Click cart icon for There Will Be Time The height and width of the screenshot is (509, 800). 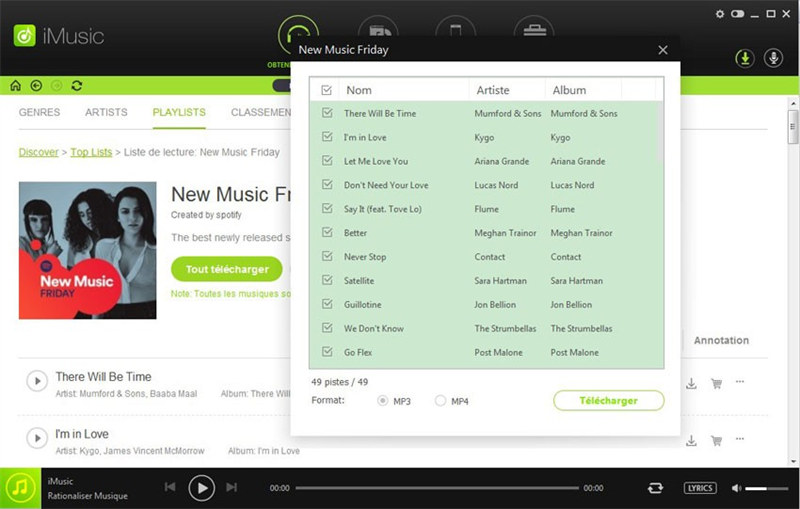point(716,383)
